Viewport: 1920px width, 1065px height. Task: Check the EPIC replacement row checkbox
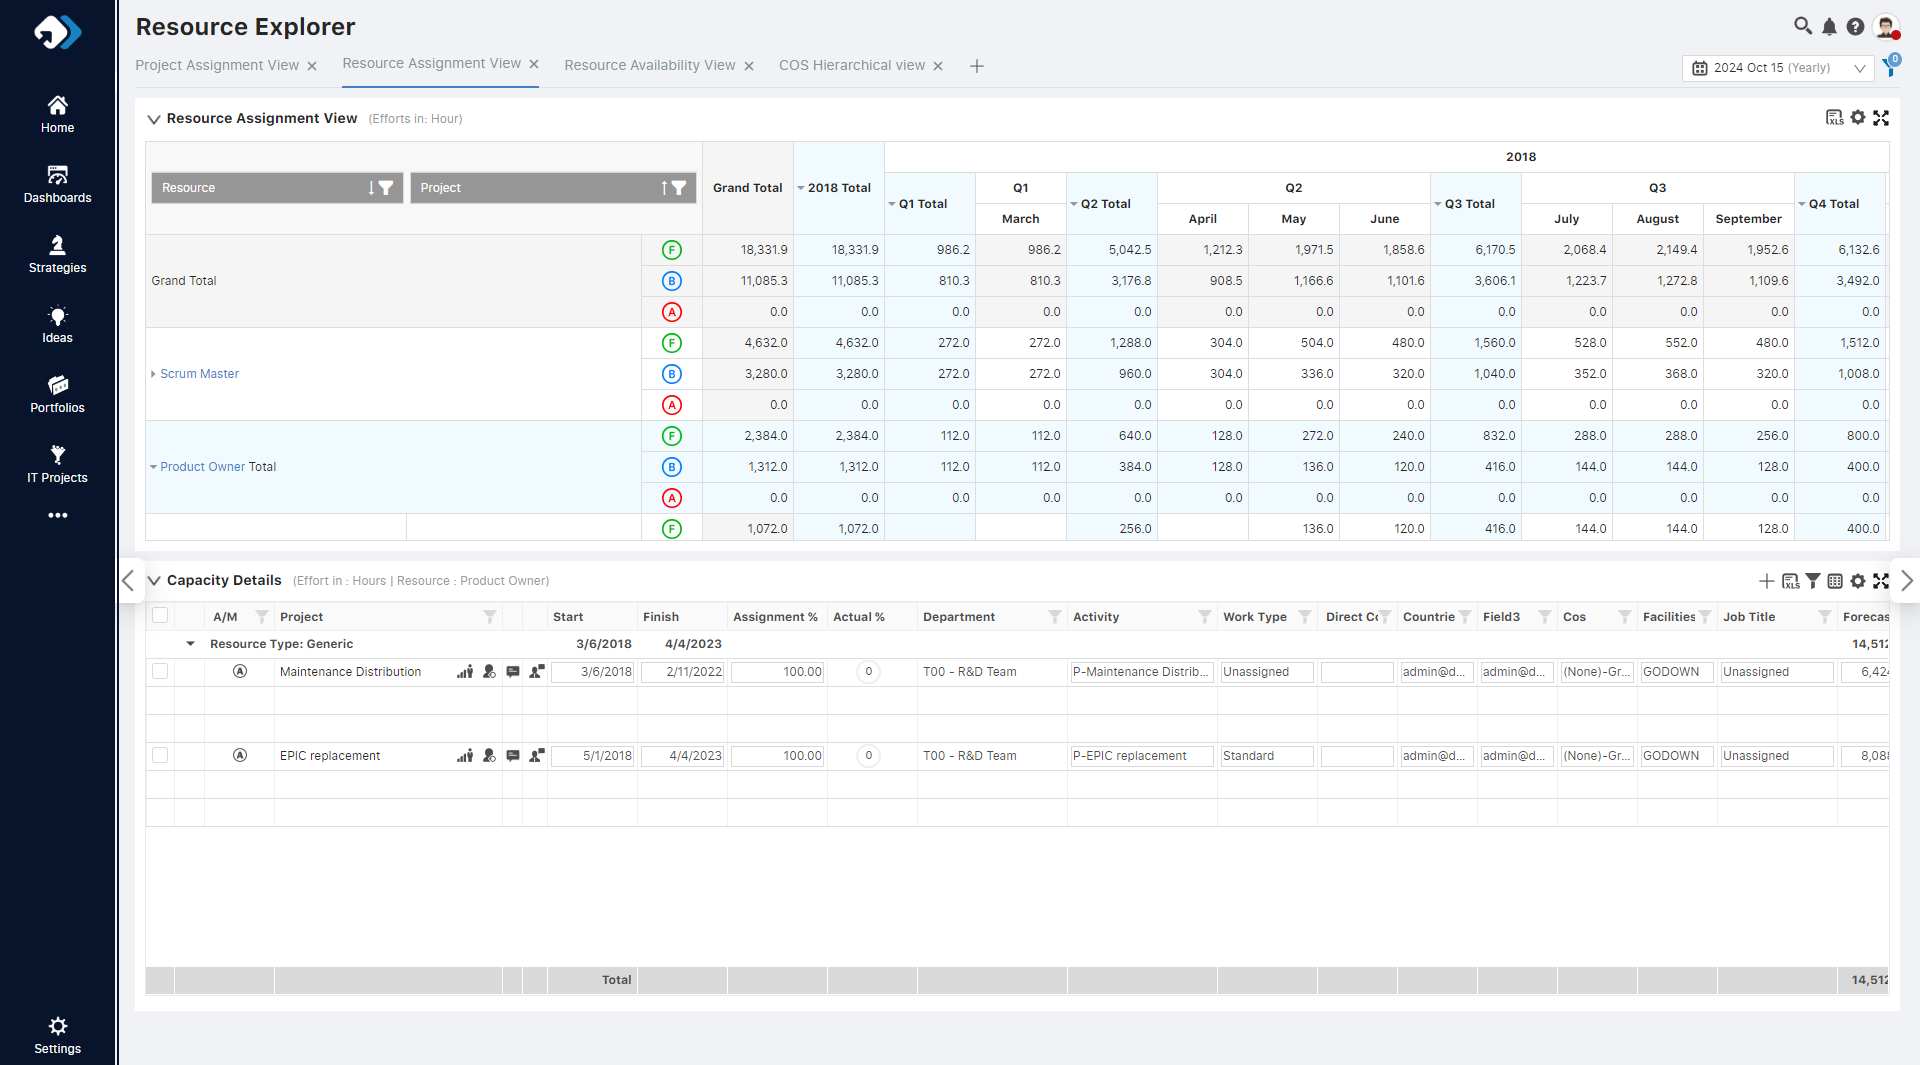(x=160, y=755)
